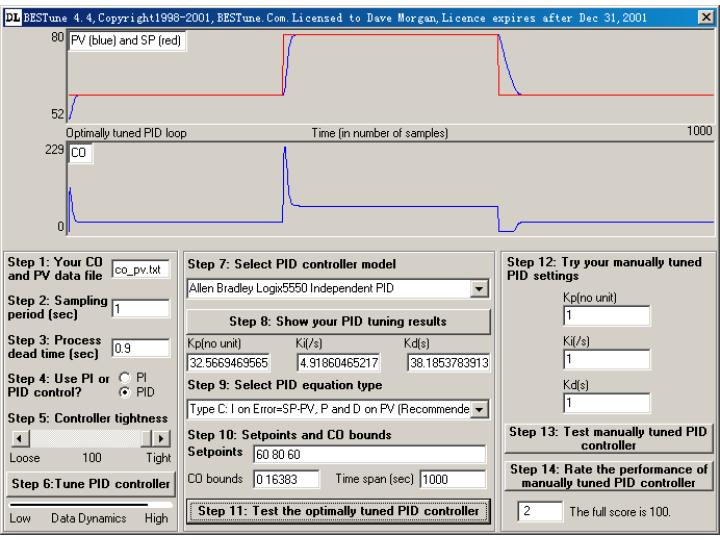The height and width of the screenshot is (540, 720).
Task: Open the PID controller model dropdown
Action: click(479, 289)
